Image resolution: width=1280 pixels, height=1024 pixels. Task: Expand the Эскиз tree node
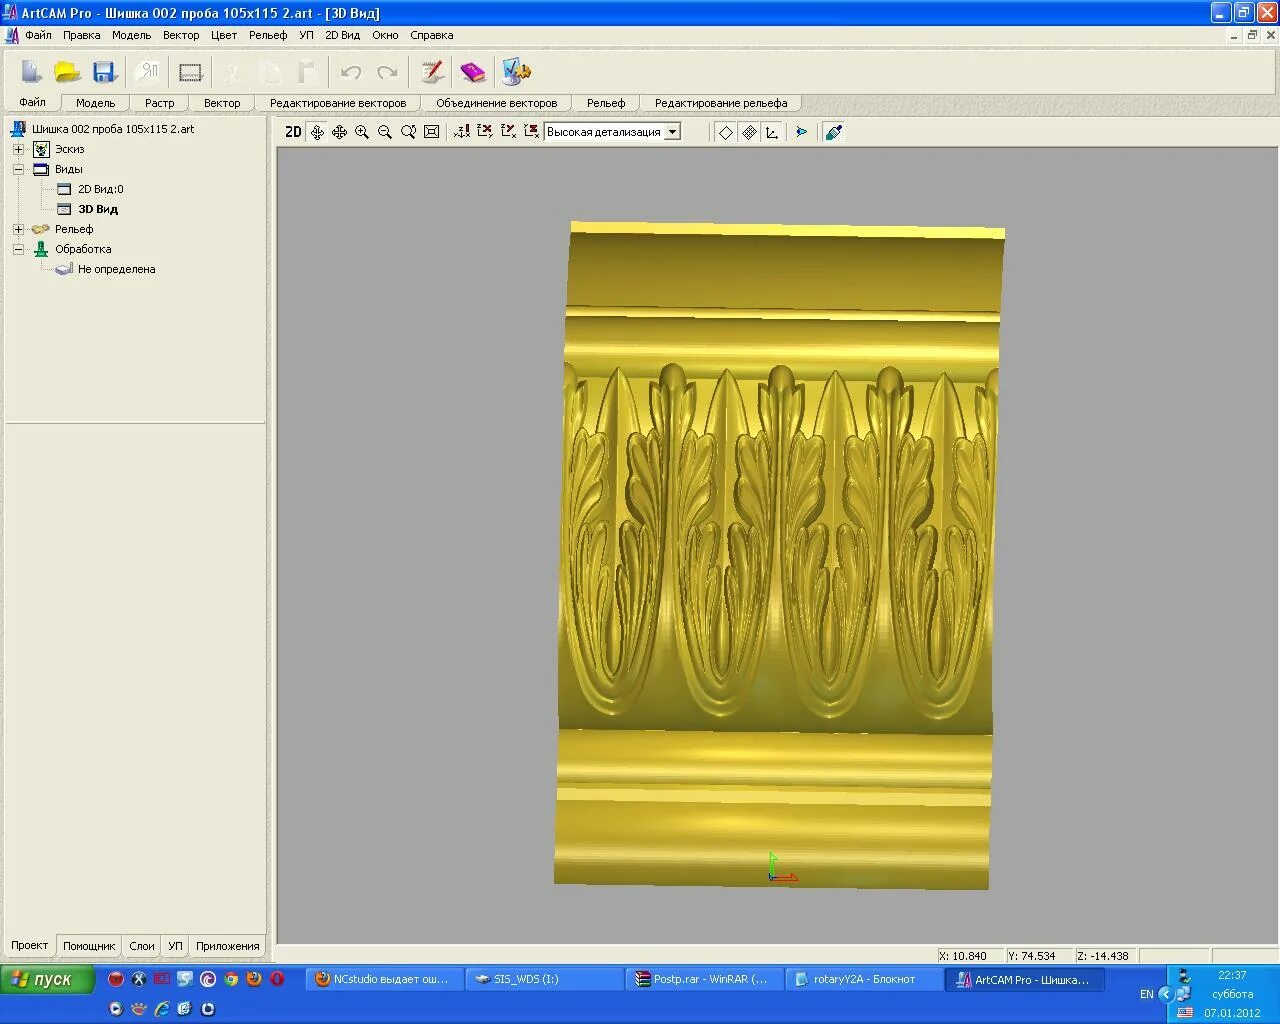pyautogui.click(x=18, y=149)
